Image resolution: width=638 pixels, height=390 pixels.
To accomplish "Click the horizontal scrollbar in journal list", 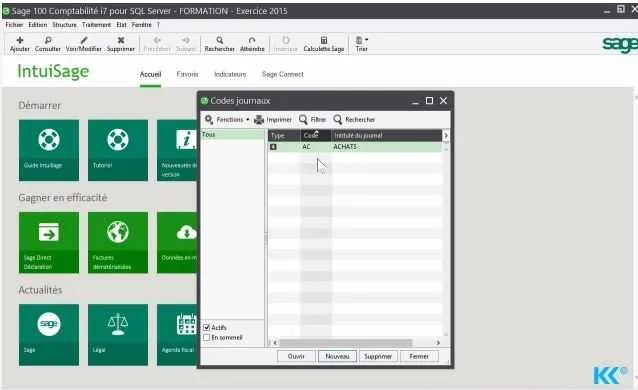I will (x=346, y=343).
